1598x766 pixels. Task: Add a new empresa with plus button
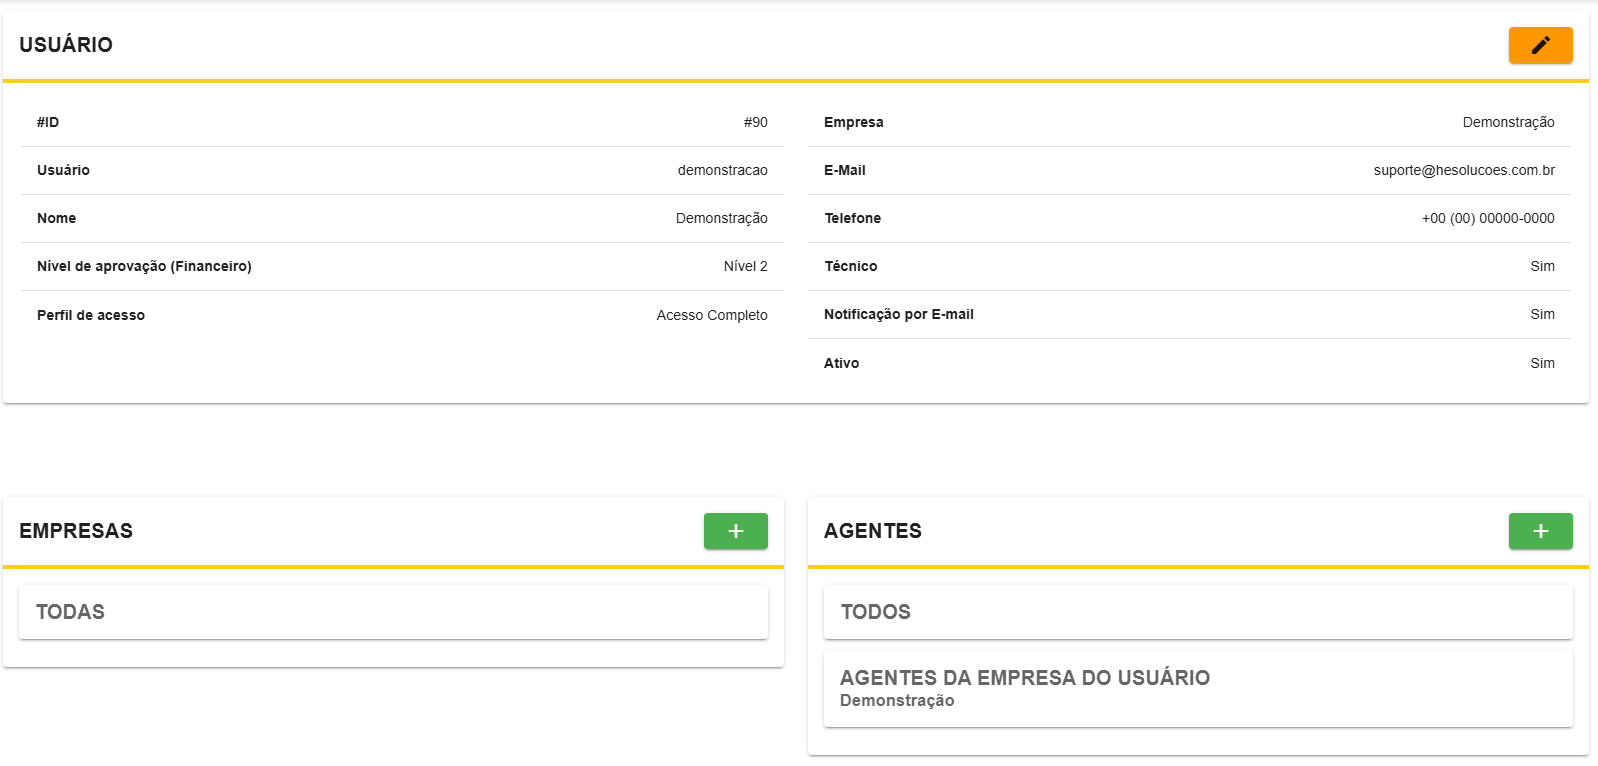[735, 531]
